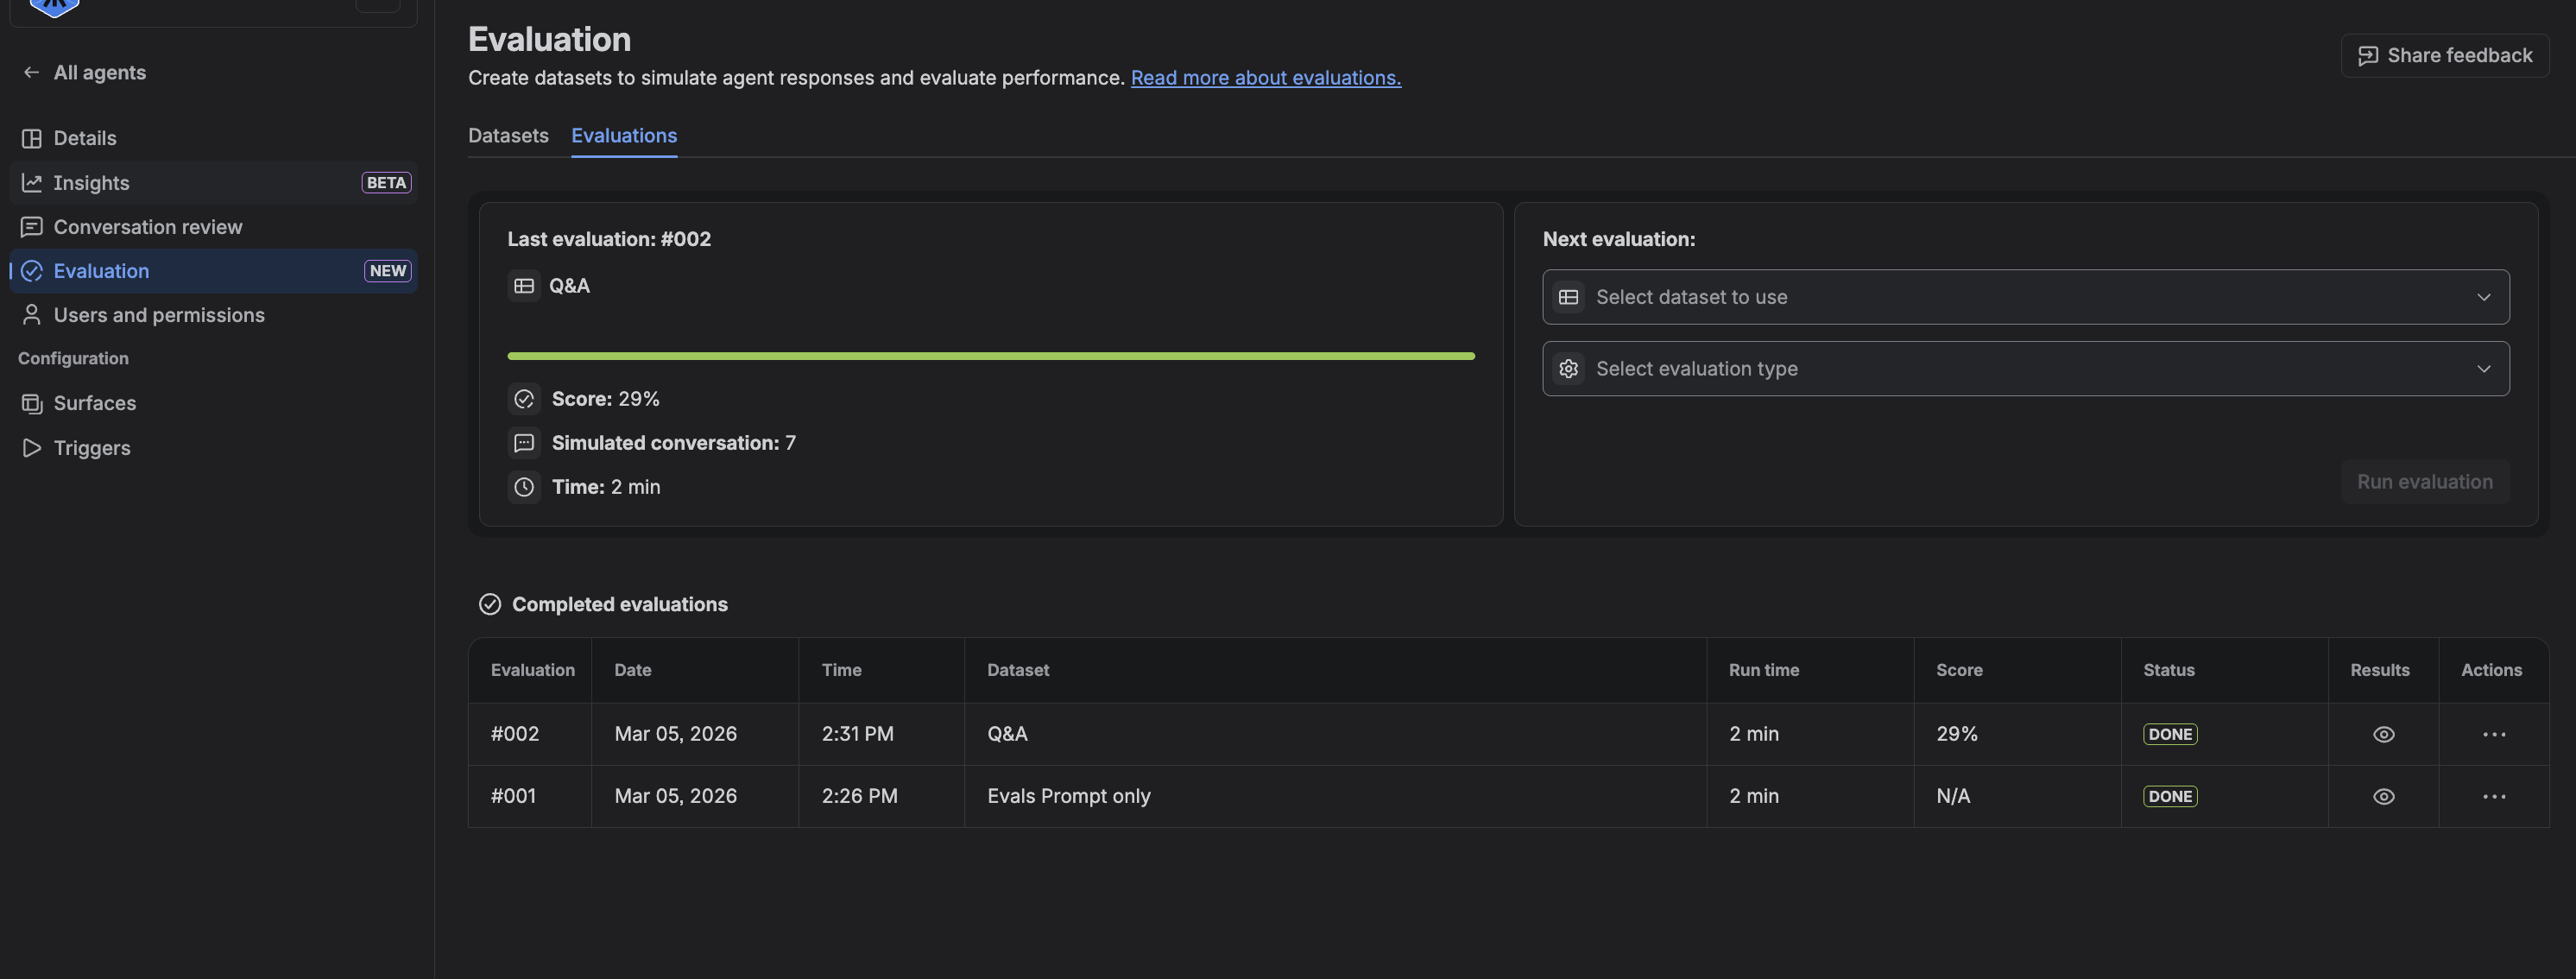
Task: Open Surfaces configuration
Action: 213,403
